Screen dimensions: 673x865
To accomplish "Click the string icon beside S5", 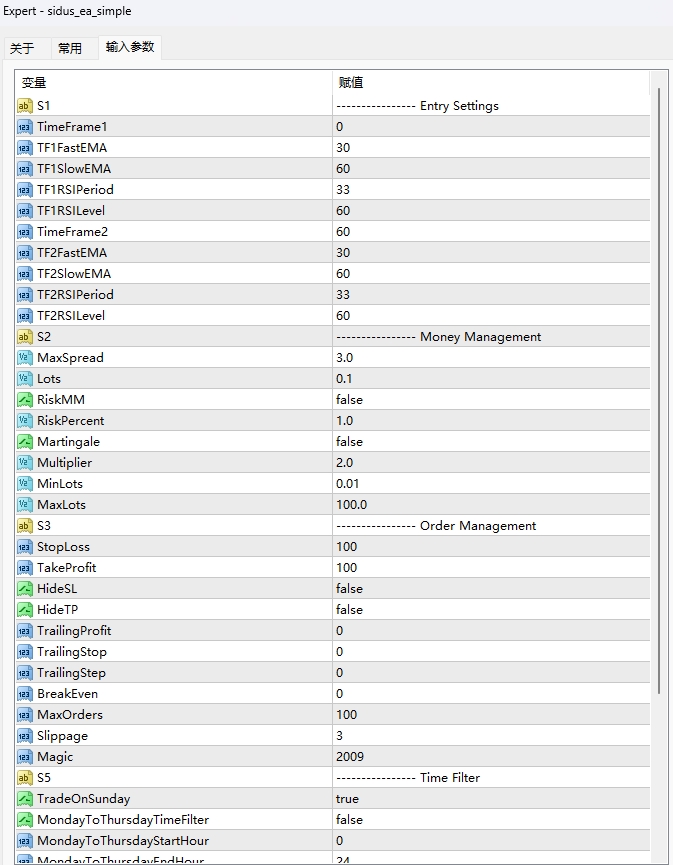I will click(24, 777).
